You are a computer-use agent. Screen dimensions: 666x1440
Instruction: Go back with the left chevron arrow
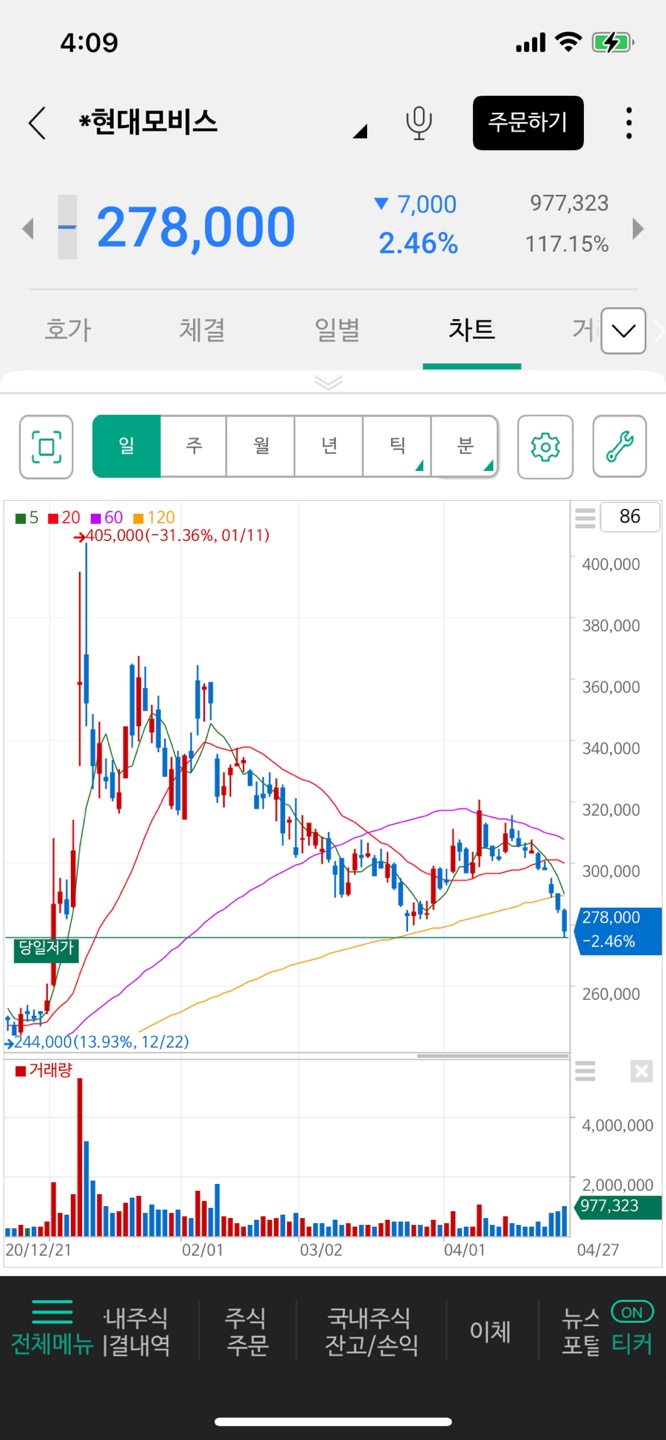38,124
